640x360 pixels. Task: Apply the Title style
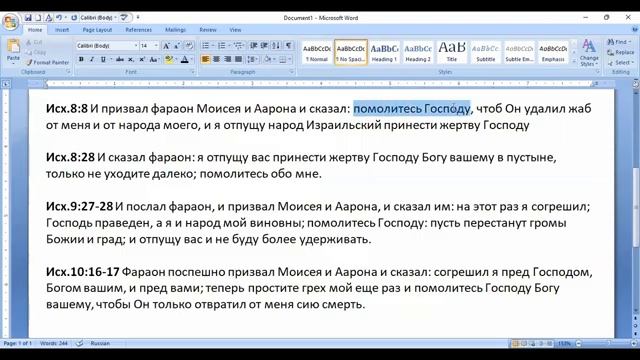451,52
